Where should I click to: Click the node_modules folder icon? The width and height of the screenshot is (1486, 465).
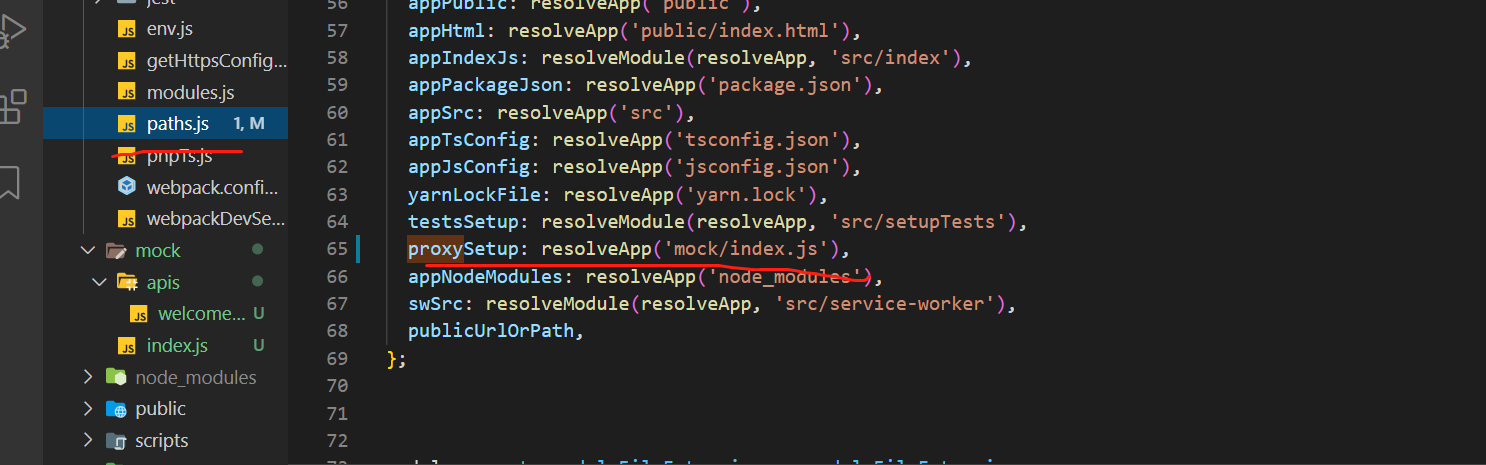click(116, 377)
